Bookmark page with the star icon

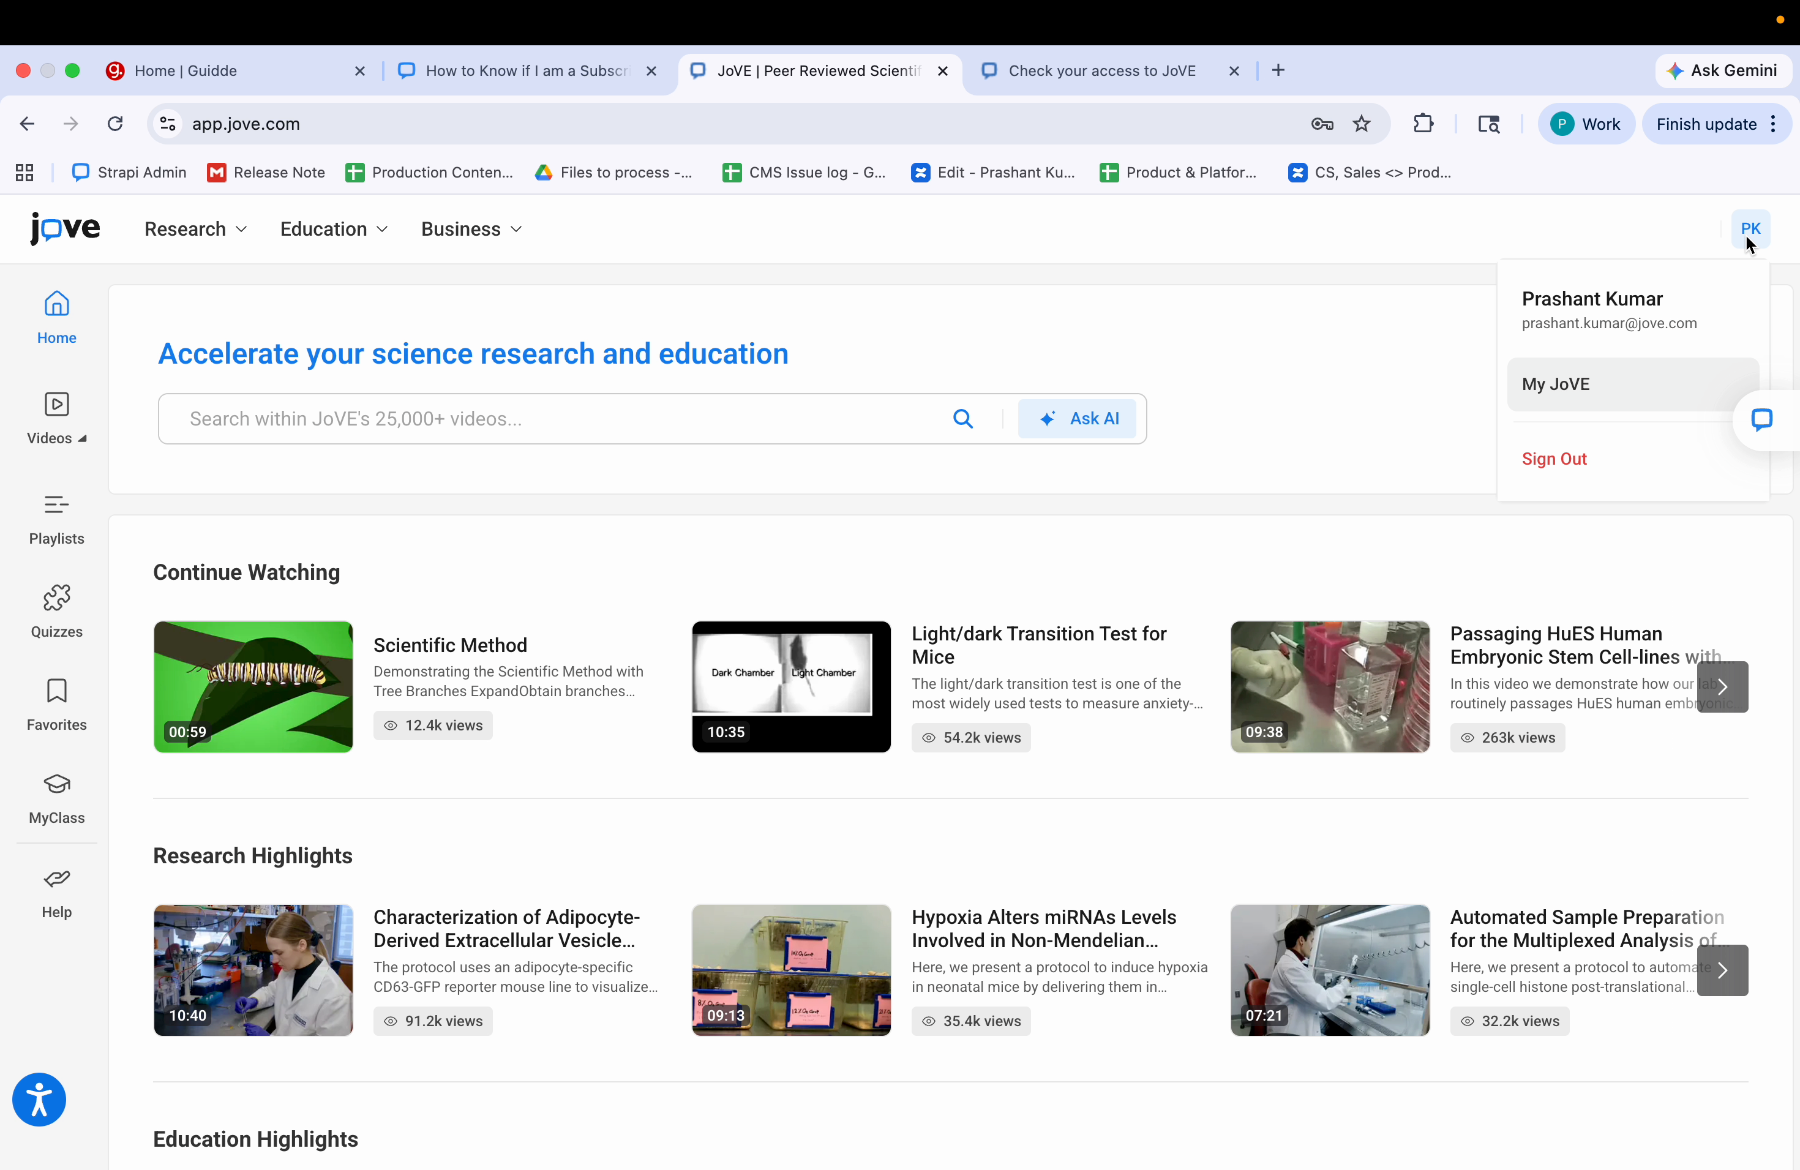1361,124
